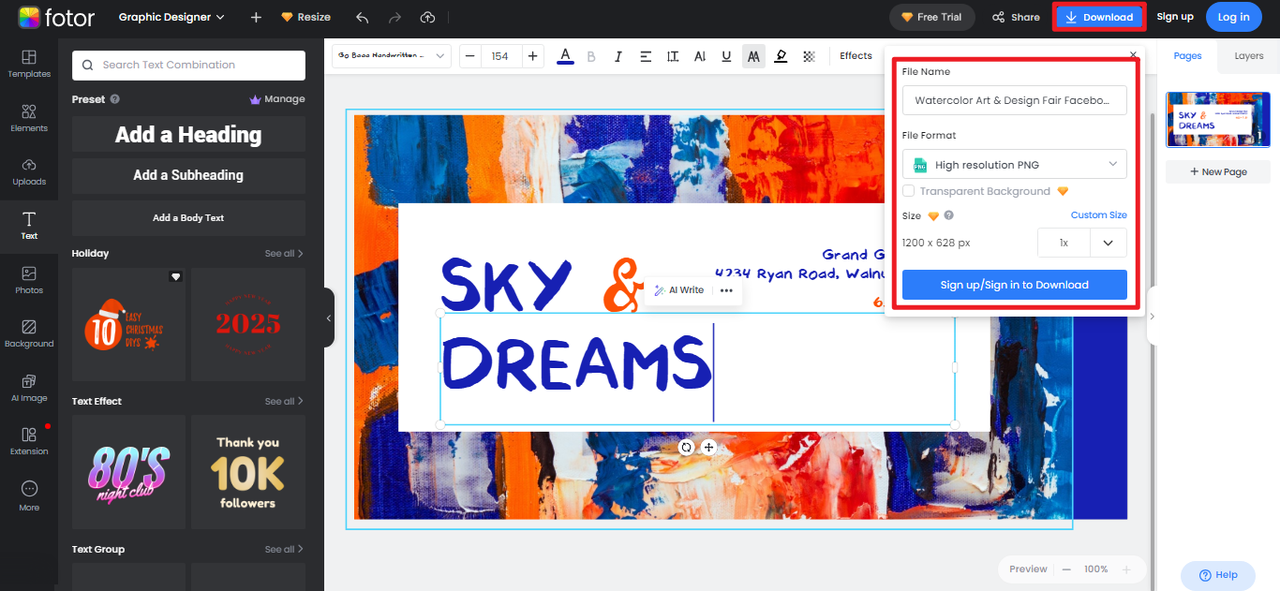1280x591 pixels.
Task: Open the More sidebar options
Action: coord(29,496)
